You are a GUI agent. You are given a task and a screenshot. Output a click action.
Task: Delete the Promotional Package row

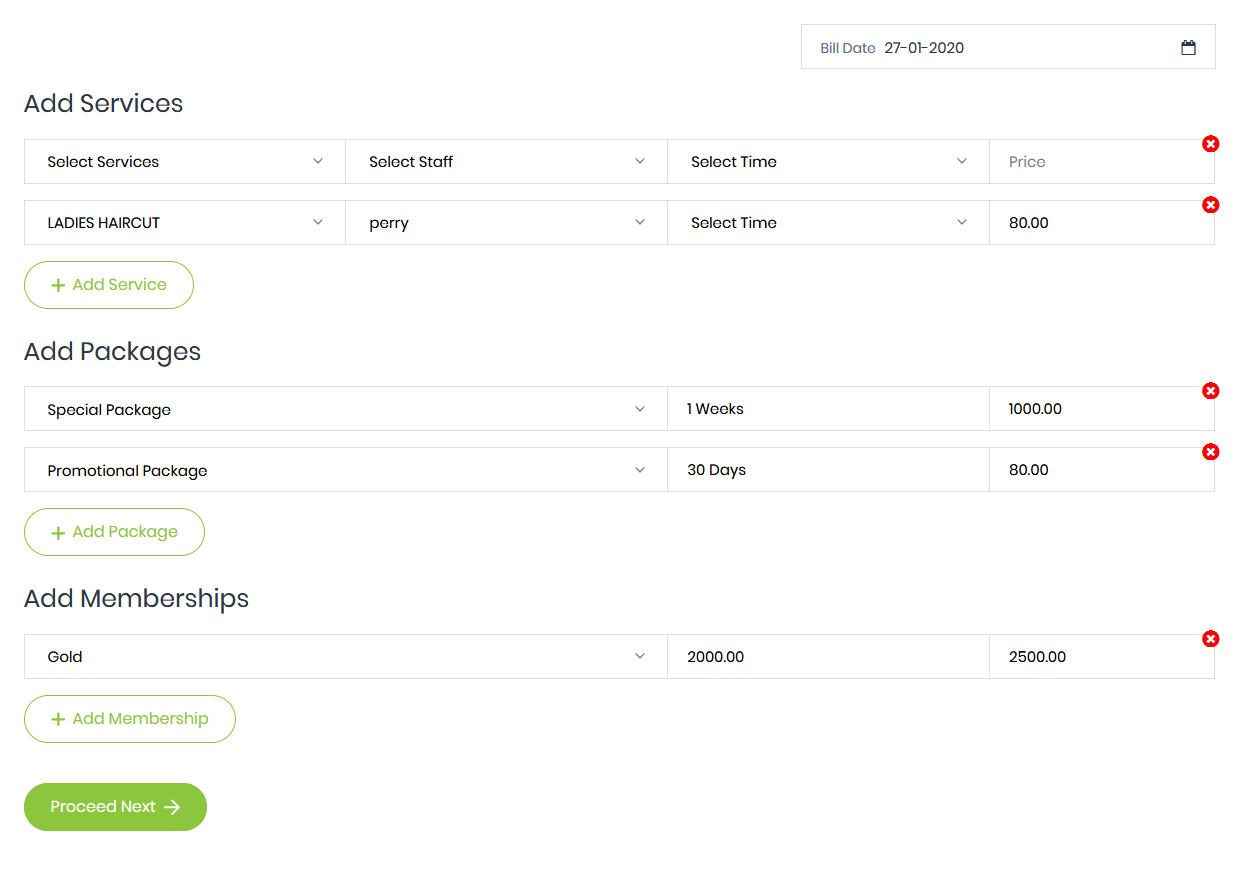coord(1210,452)
